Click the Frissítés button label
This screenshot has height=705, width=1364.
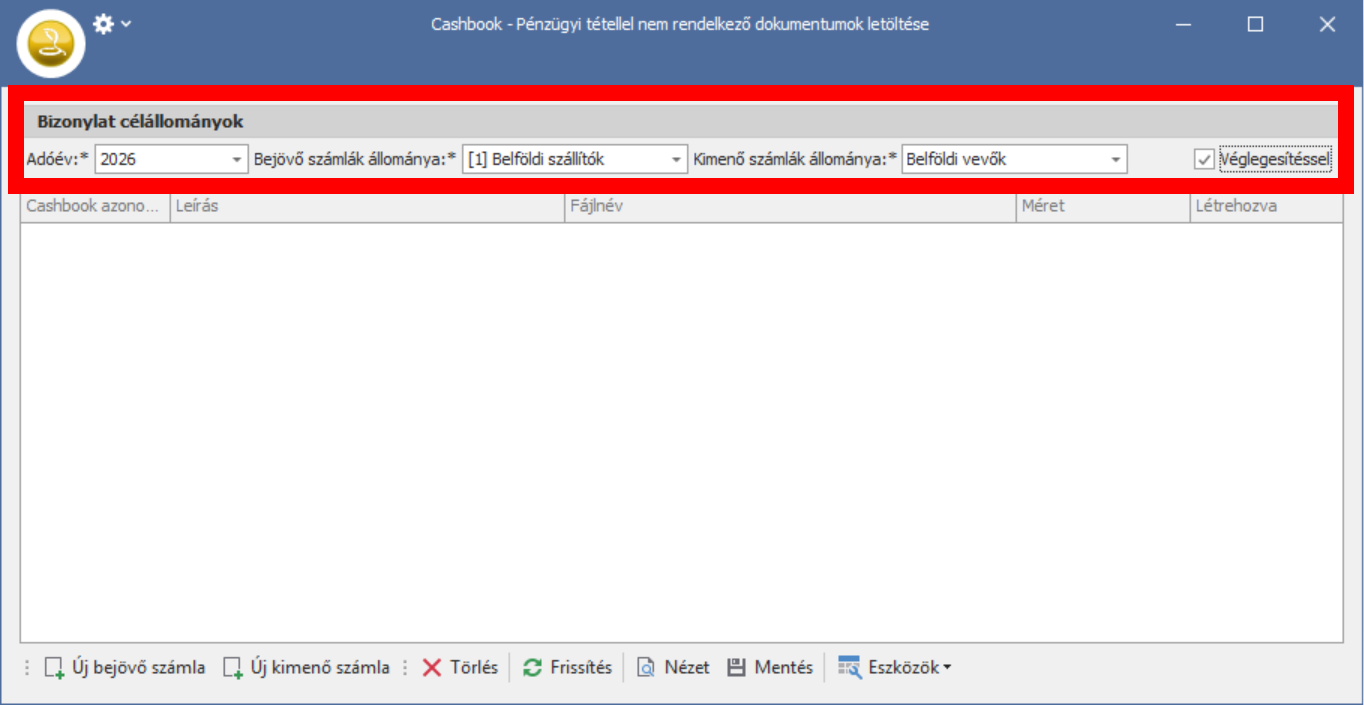581,668
